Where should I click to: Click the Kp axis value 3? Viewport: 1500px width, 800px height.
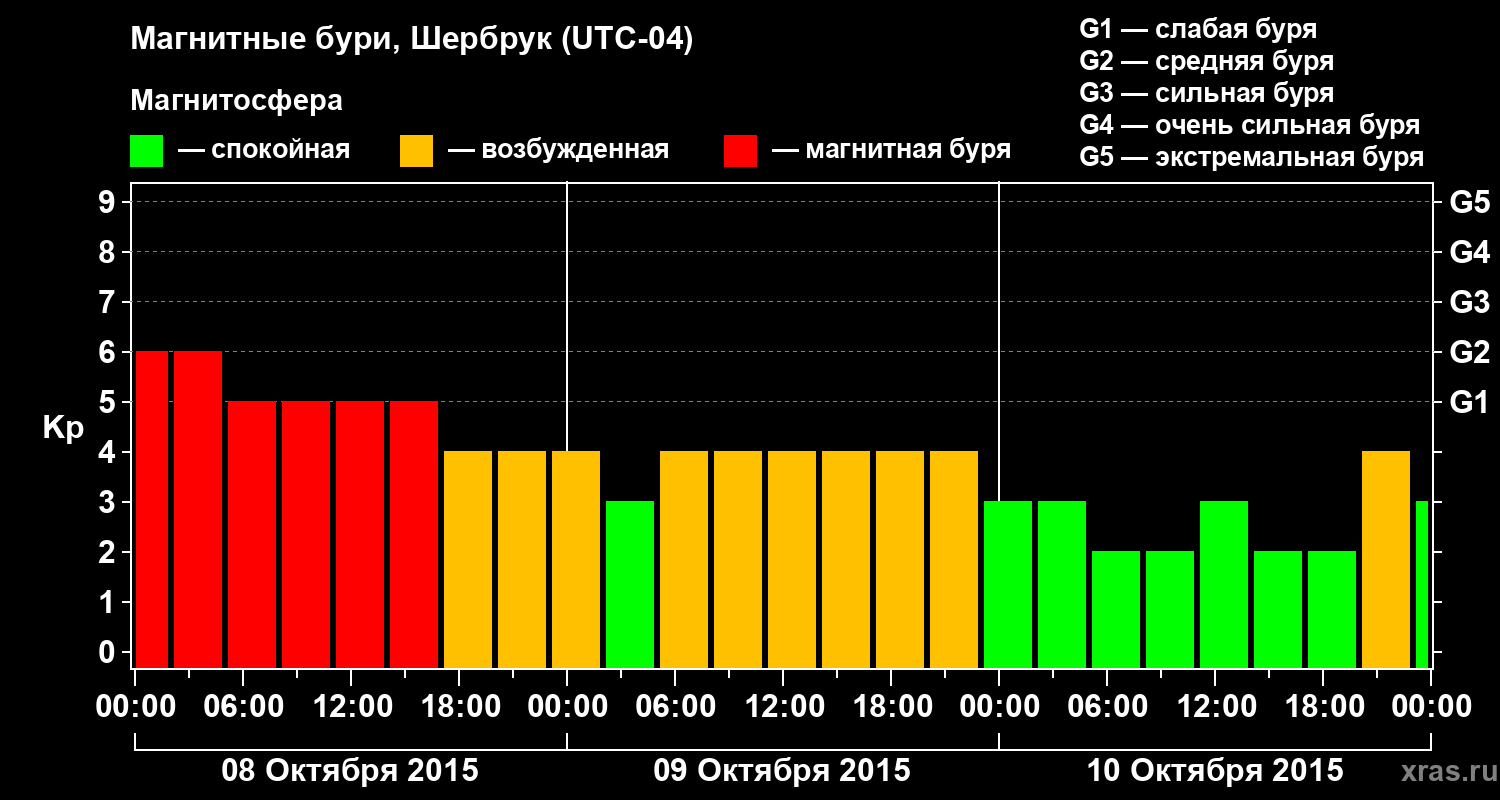pos(109,502)
